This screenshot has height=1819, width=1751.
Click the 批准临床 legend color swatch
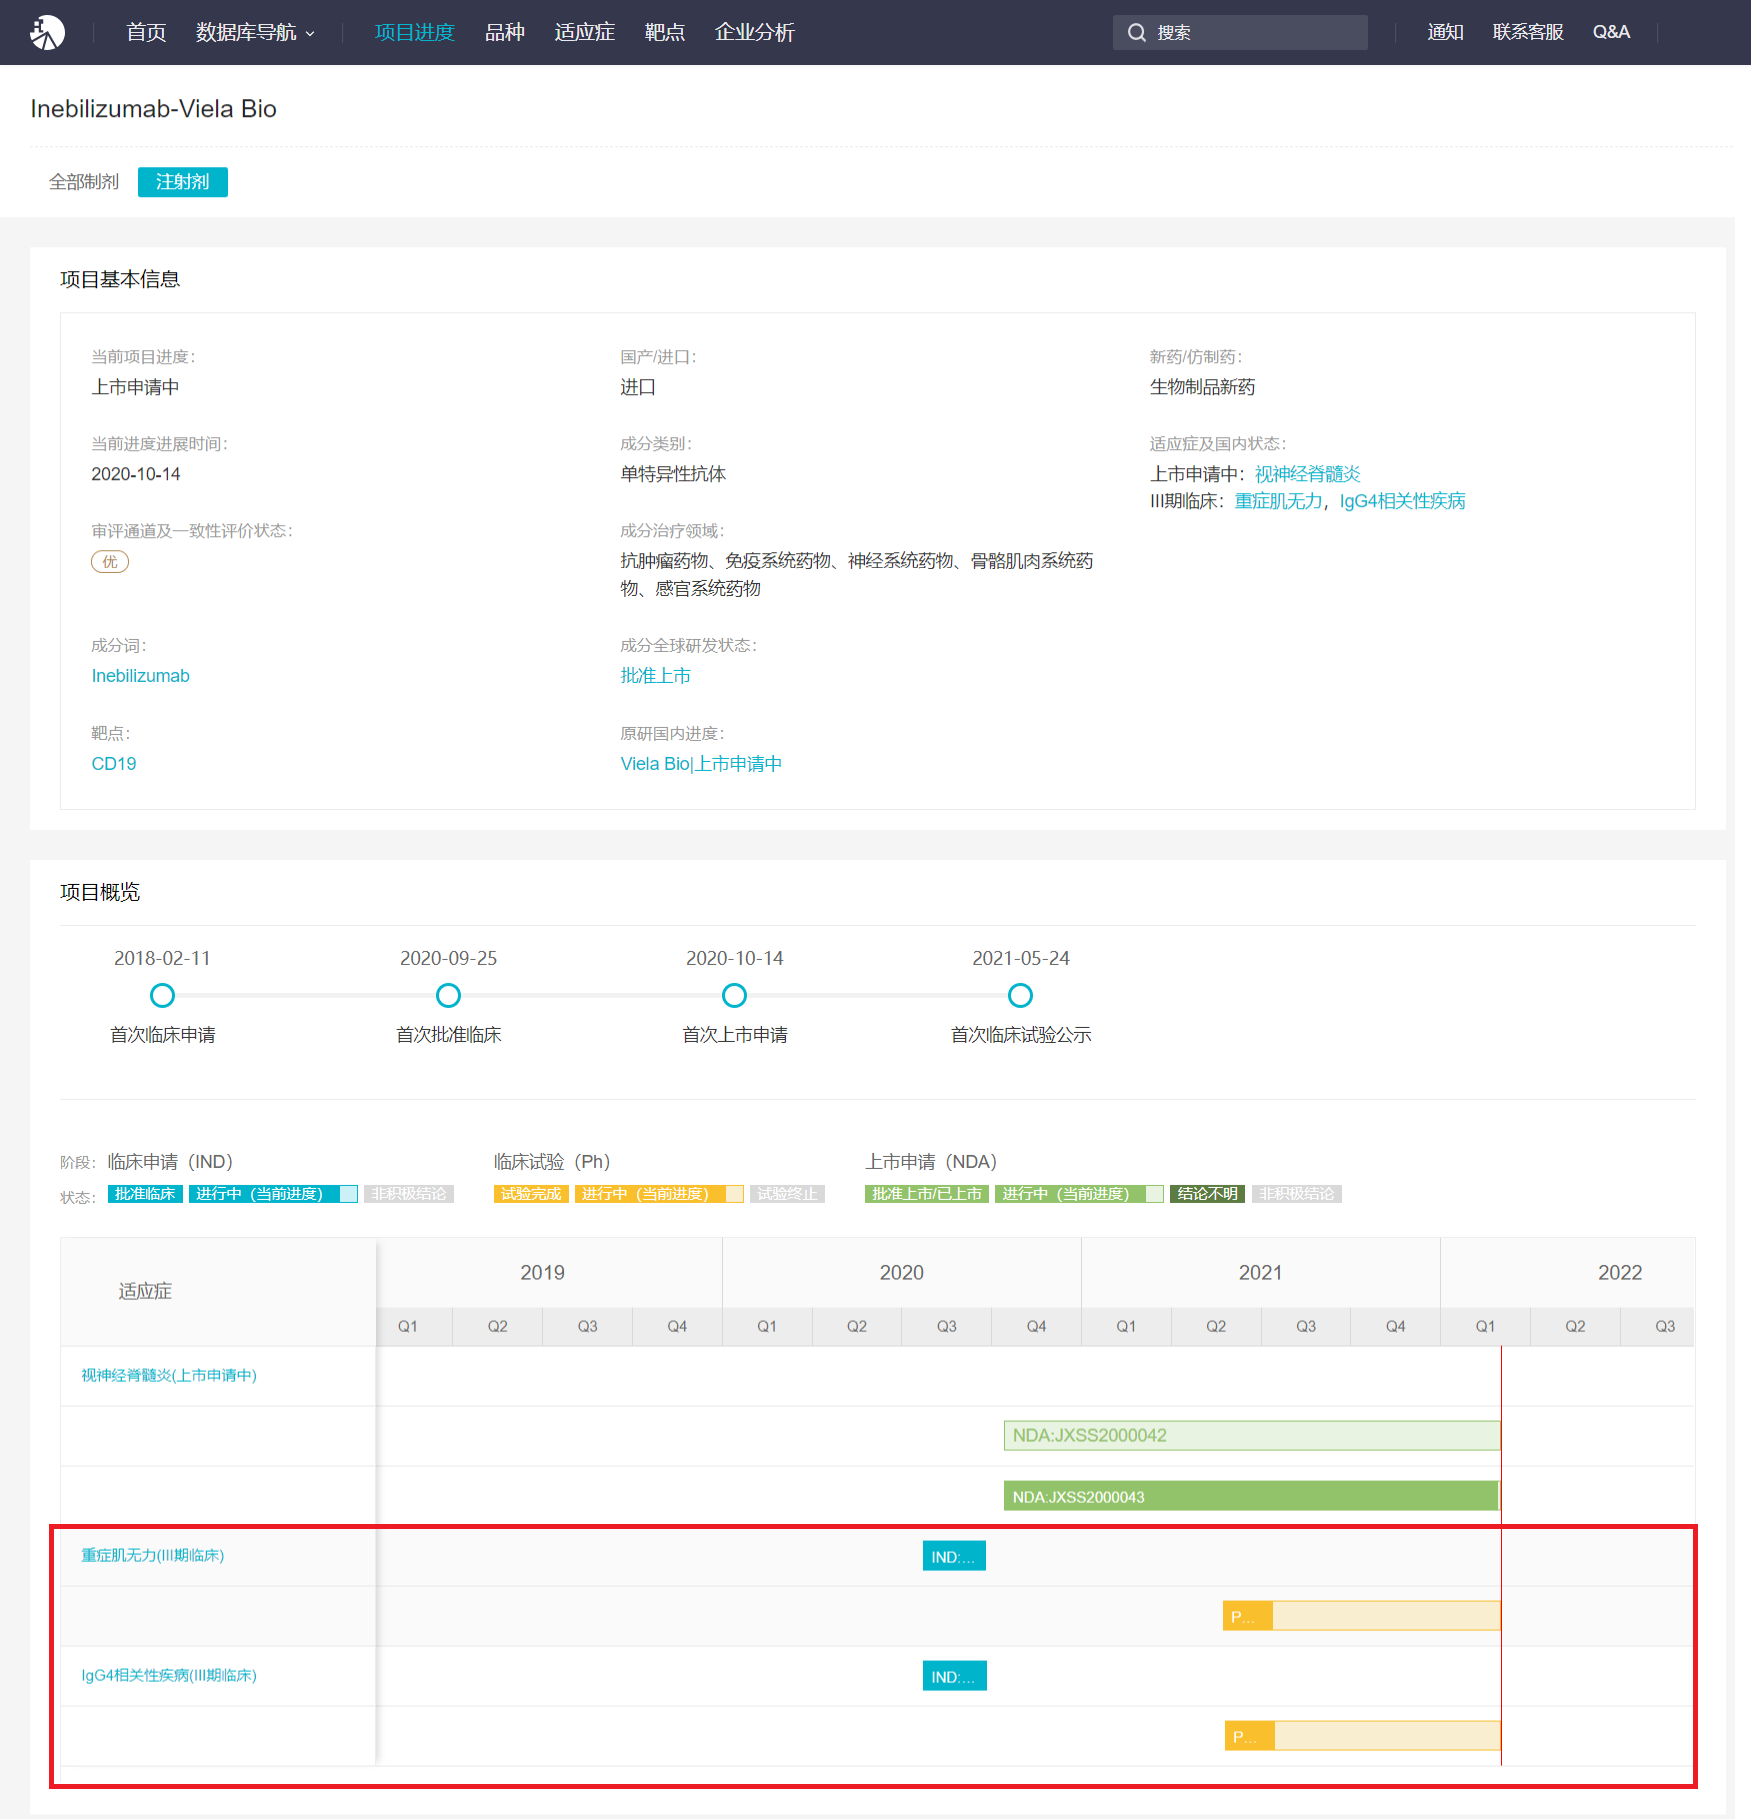145,1194
